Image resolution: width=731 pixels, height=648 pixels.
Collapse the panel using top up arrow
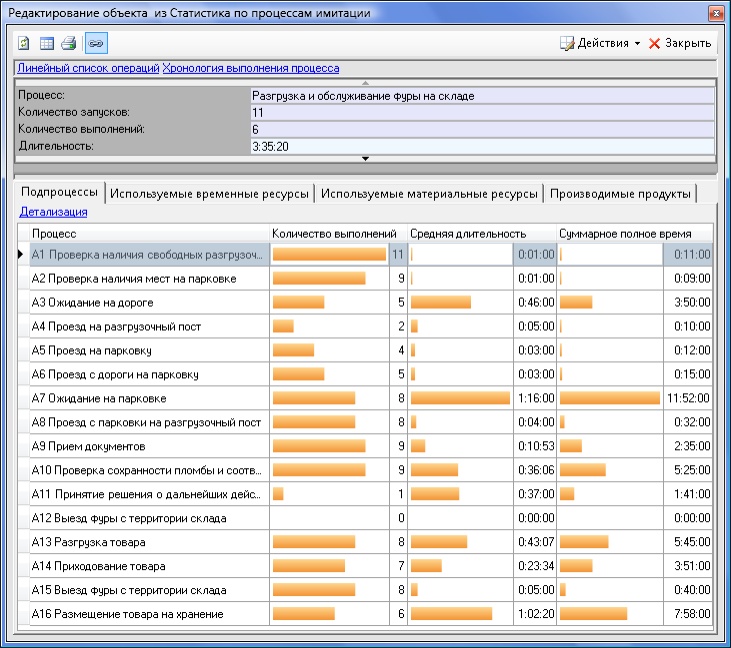click(x=365, y=82)
